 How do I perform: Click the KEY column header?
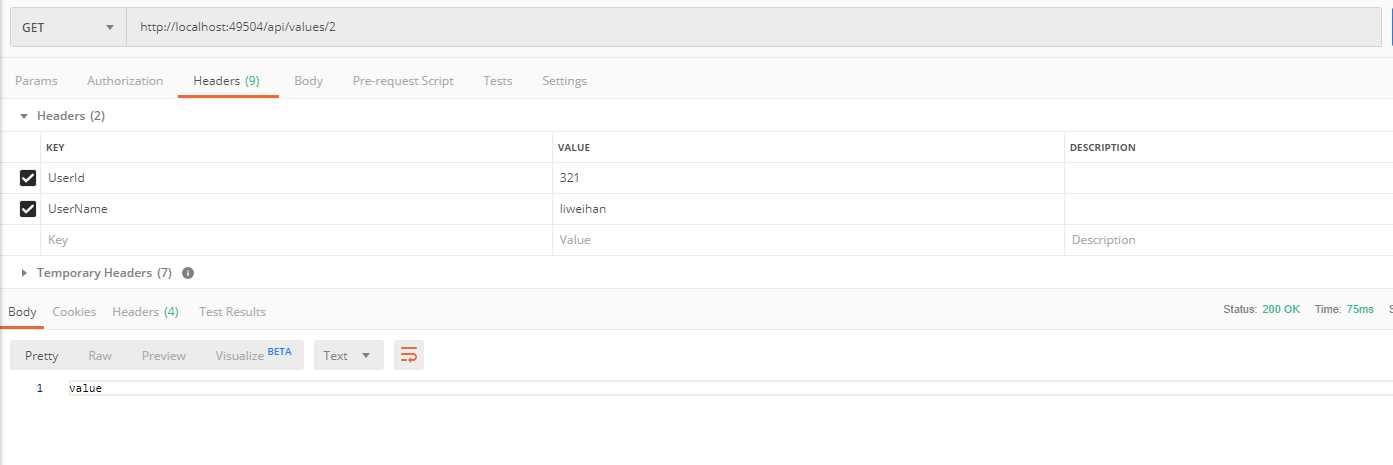[x=56, y=148]
